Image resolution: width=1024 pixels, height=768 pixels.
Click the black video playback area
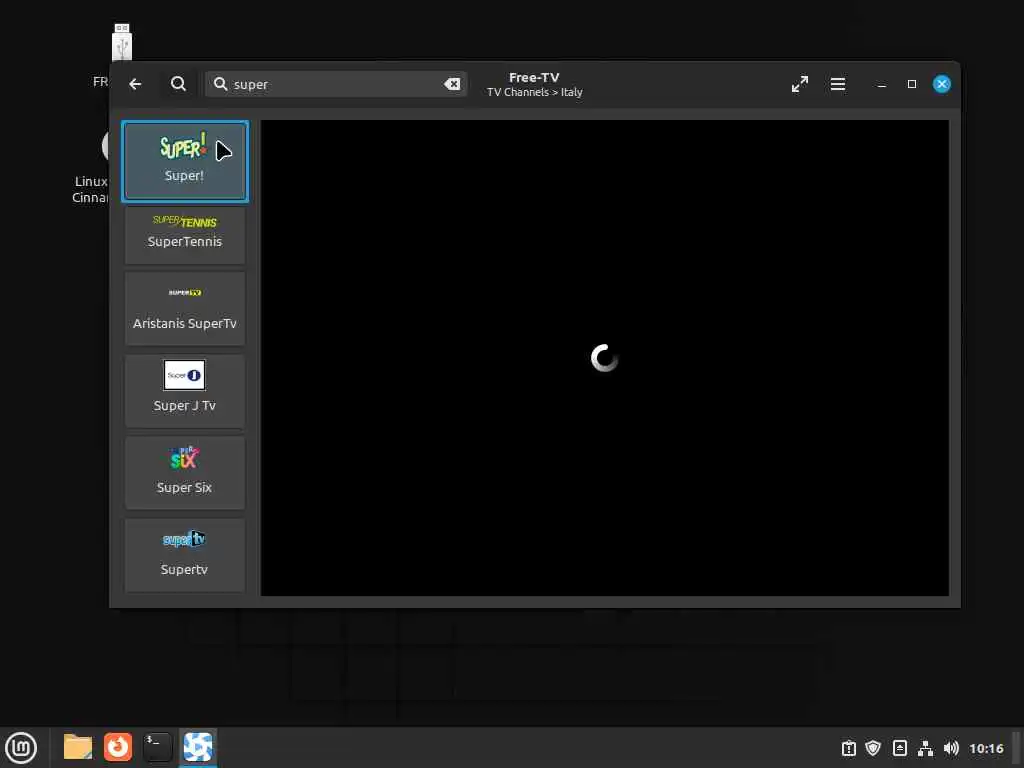click(605, 358)
